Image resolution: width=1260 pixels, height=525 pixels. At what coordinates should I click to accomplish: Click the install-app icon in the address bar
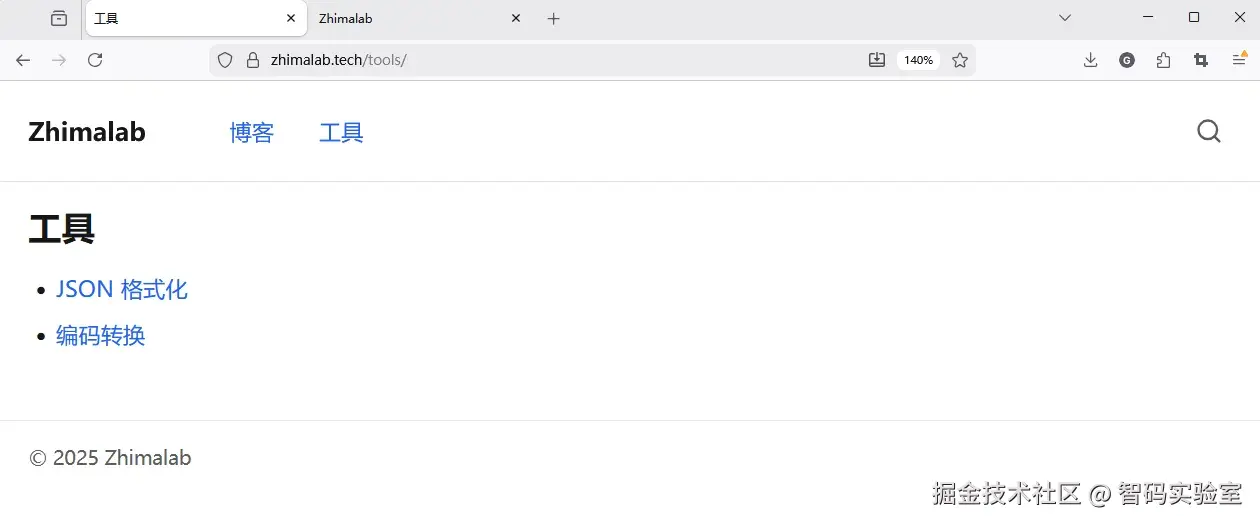coord(877,60)
